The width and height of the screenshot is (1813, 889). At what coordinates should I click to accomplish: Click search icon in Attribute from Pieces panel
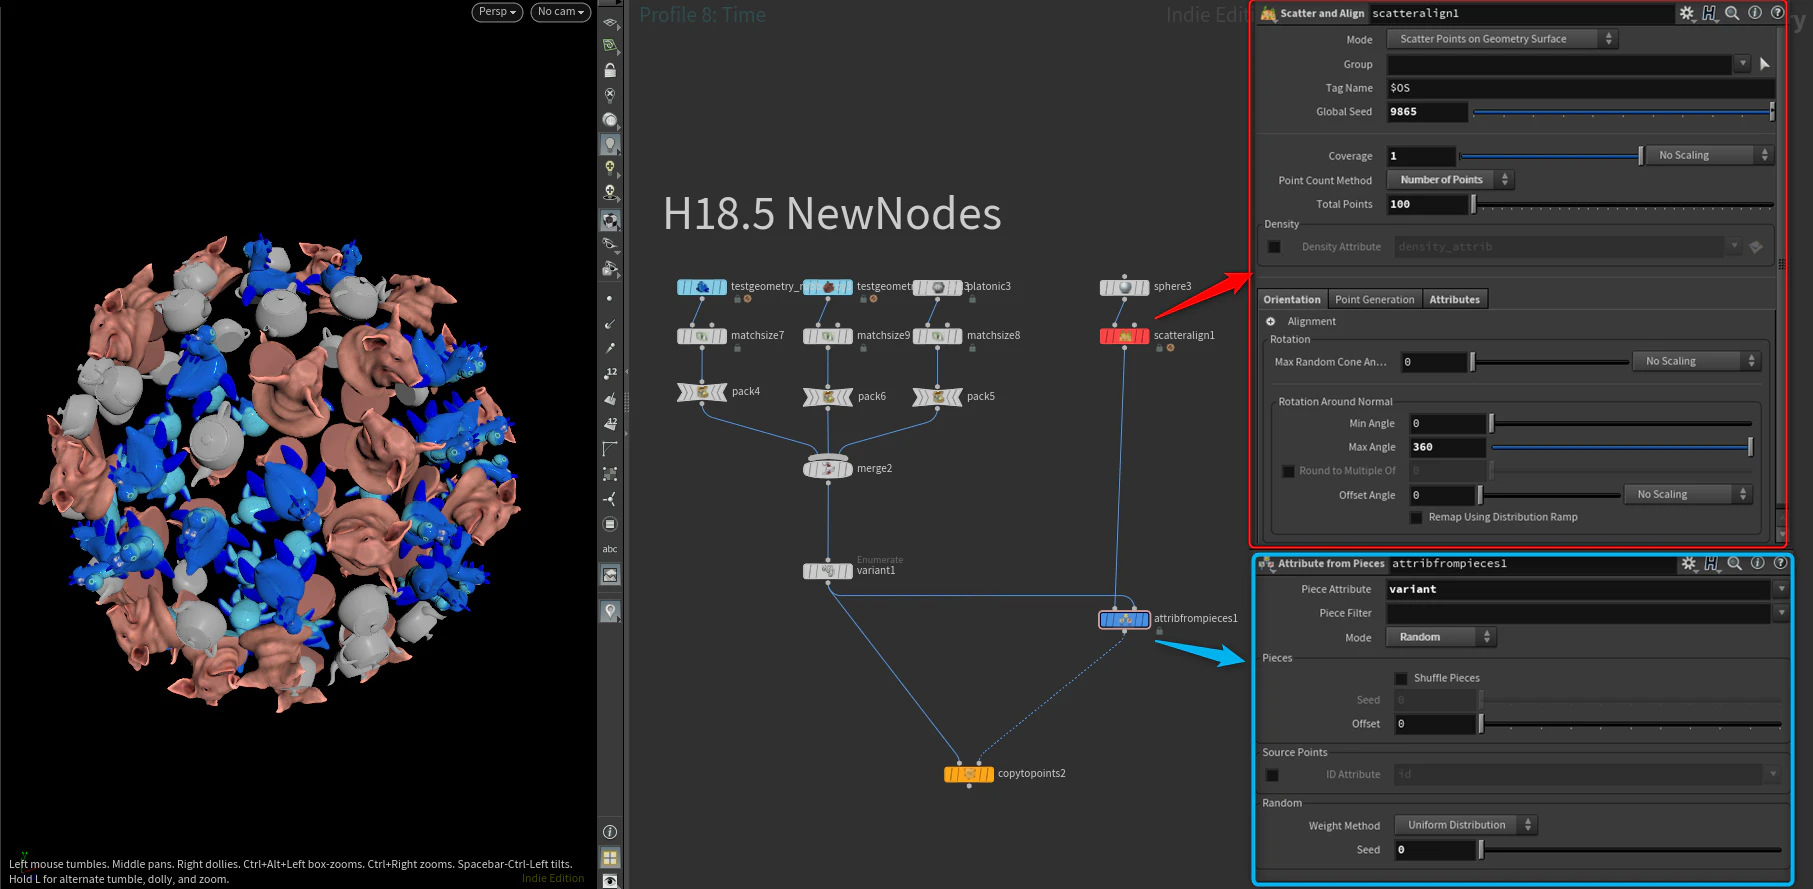[1735, 563]
